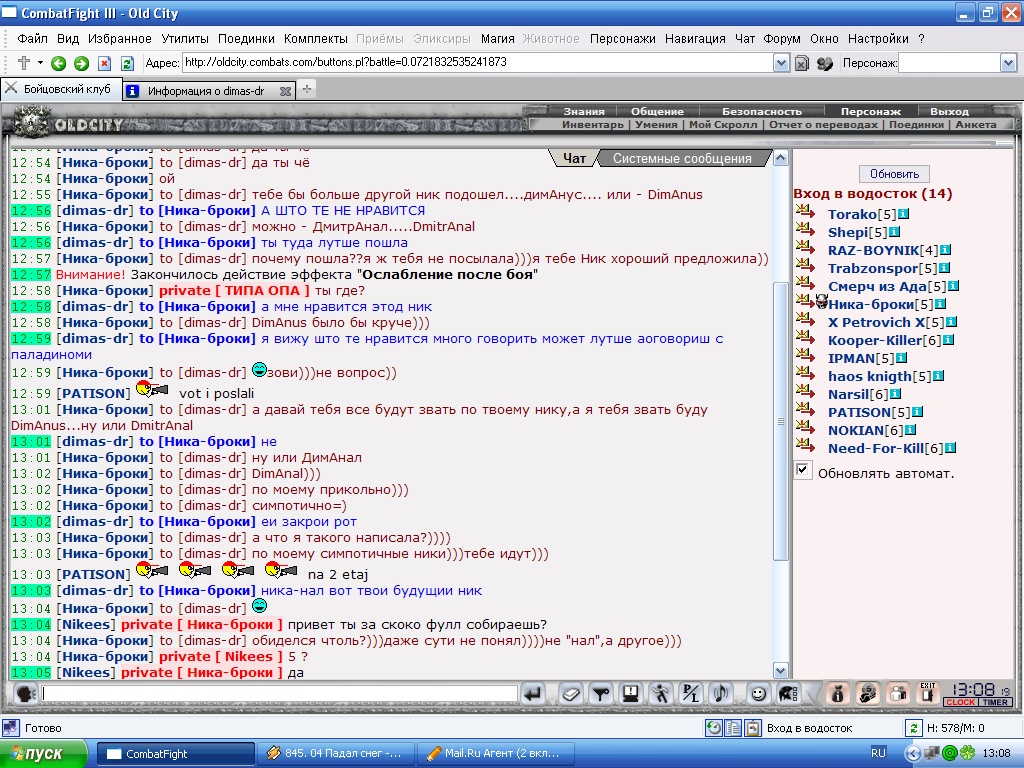The width and height of the screenshot is (1024, 768).
Task: Expand the address bar dropdown
Action: tap(781, 63)
